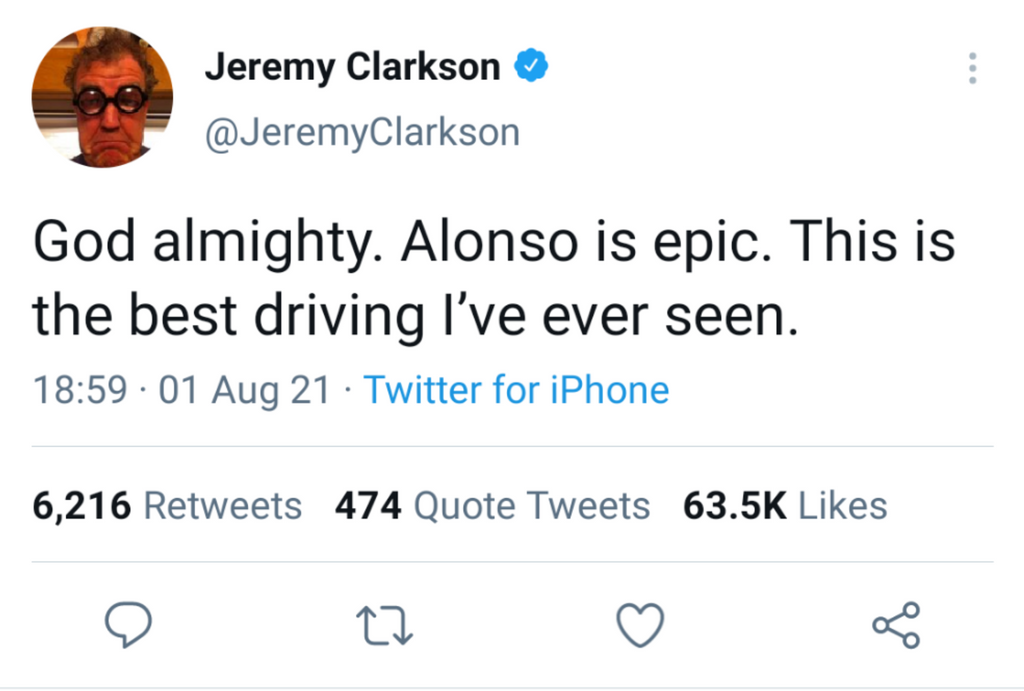Open the three-dot more options menu
Screen dimensions: 1024x691
pyautogui.click(x=971, y=68)
